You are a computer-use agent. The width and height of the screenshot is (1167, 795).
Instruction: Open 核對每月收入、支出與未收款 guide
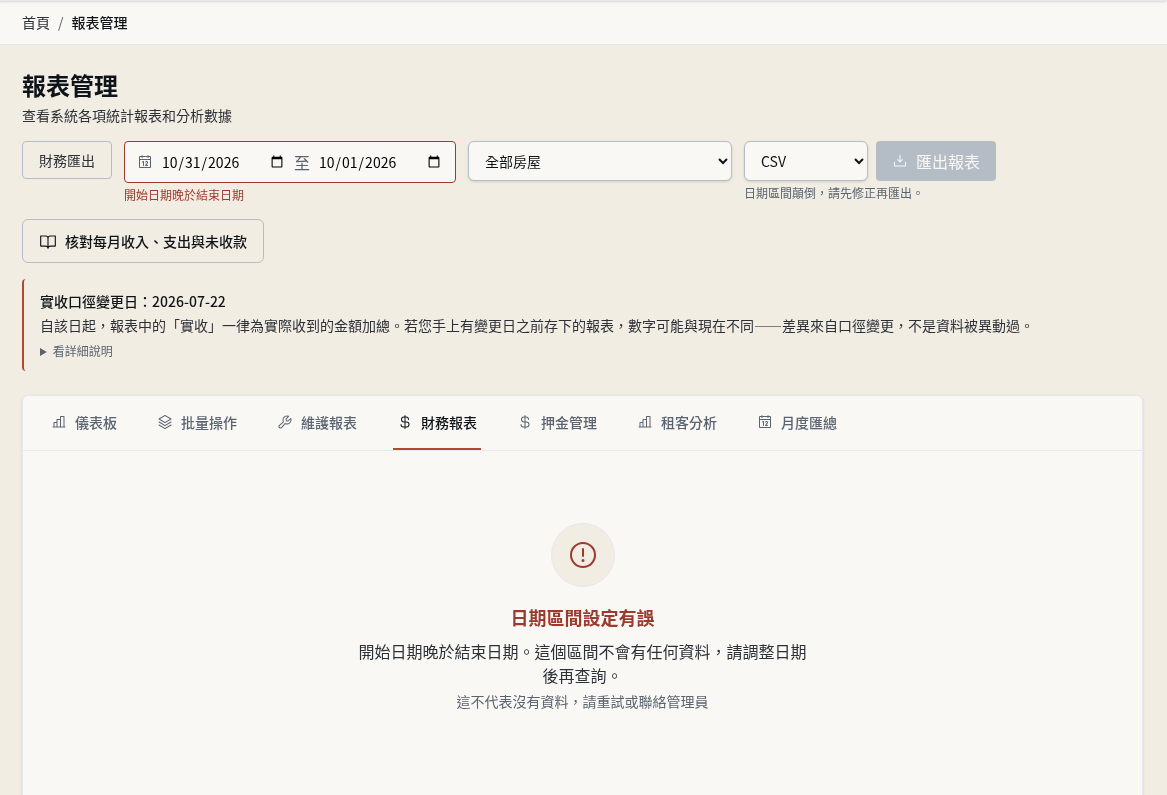tap(143, 241)
